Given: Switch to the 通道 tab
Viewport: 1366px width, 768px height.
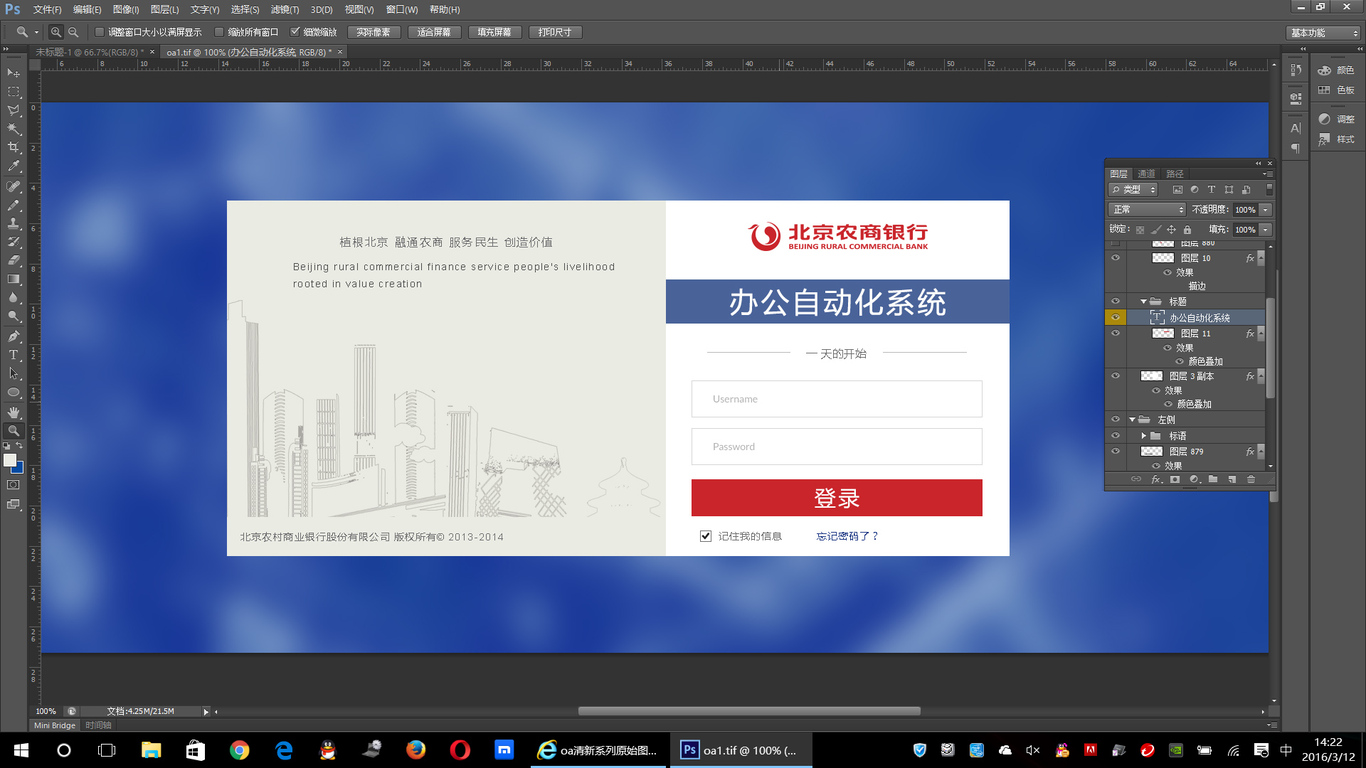Looking at the screenshot, I should (x=1146, y=174).
